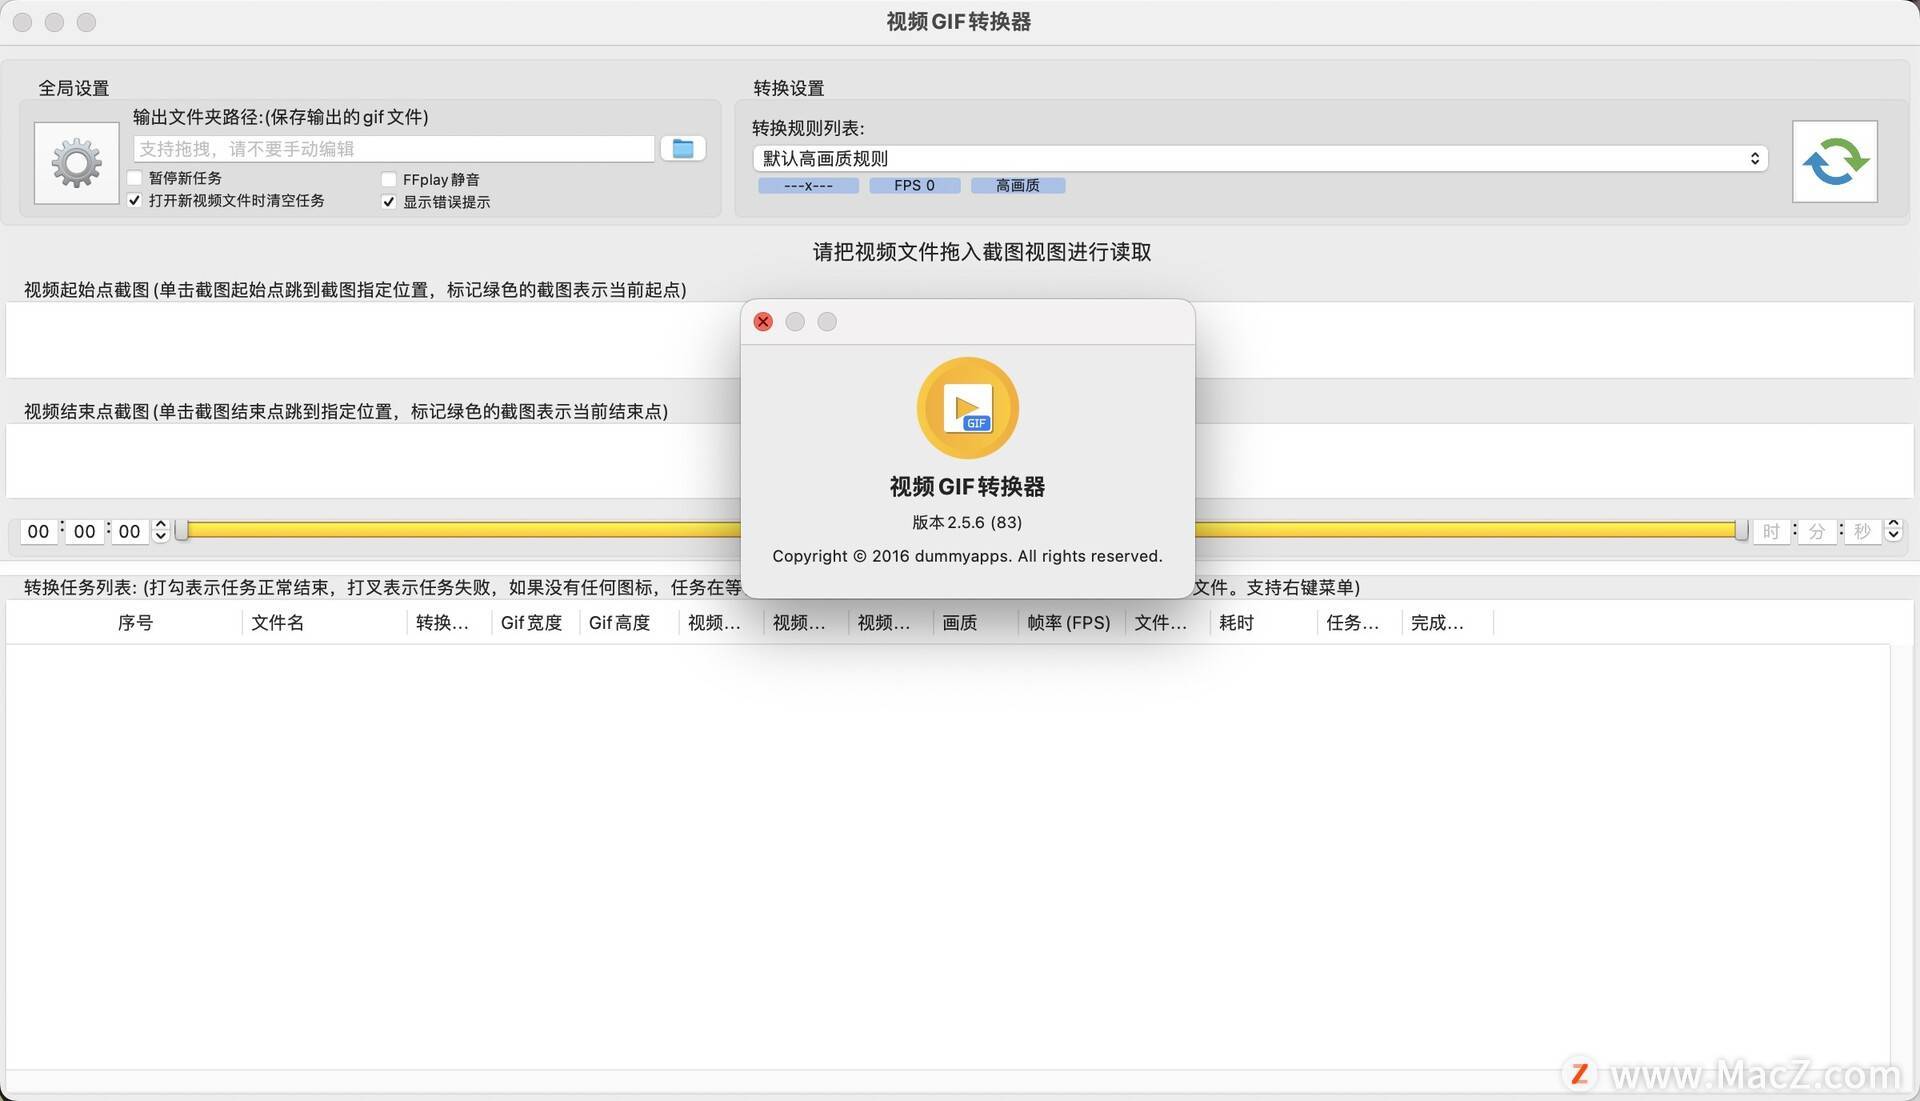Click the start time stepper arrows
The width and height of the screenshot is (1920, 1101).
coord(161,531)
